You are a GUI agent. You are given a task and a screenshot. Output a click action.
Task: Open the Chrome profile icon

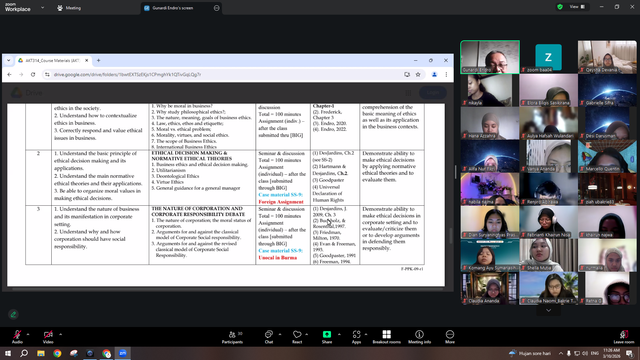point(434,75)
